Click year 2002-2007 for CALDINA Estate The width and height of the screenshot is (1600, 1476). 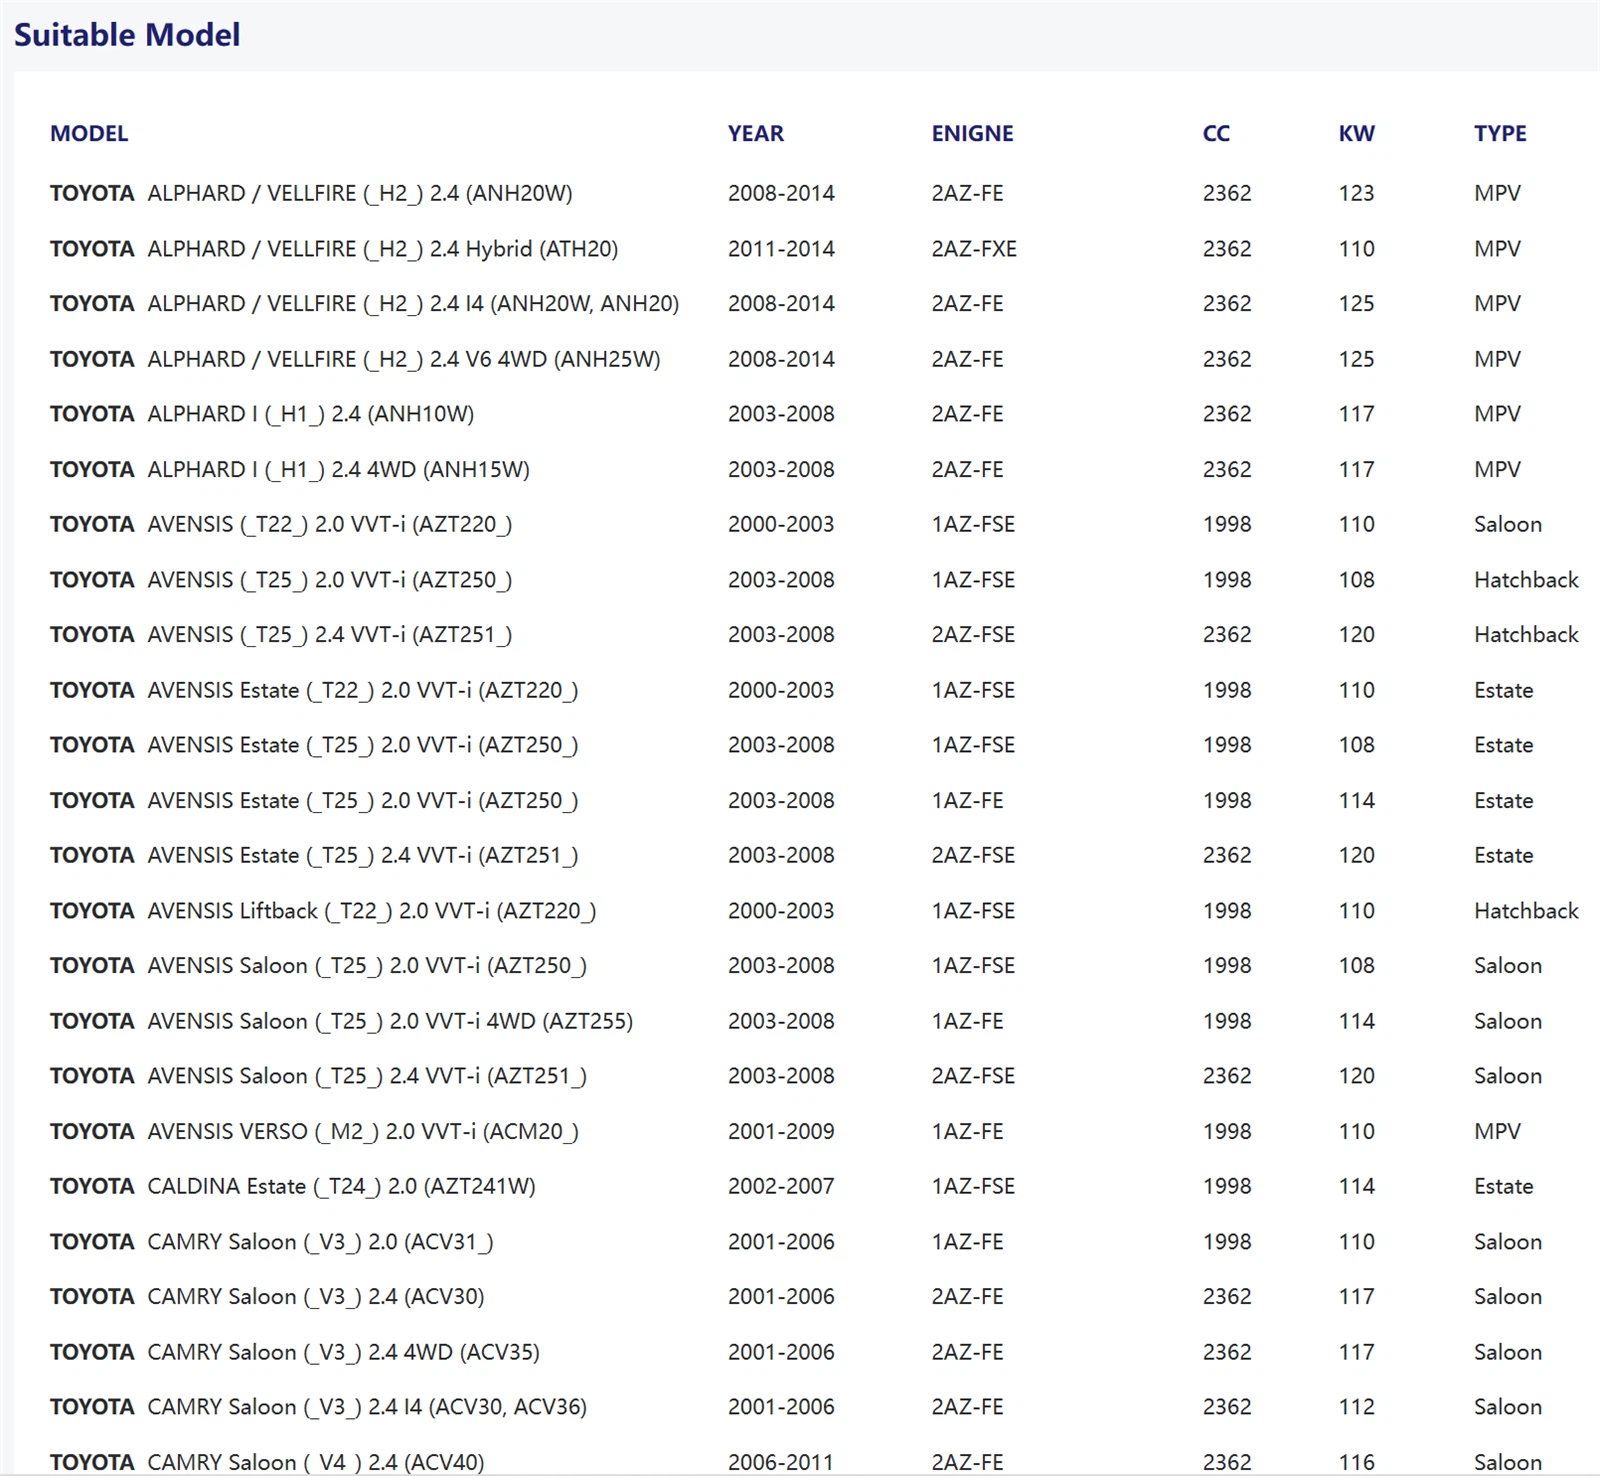(x=781, y=1187)
